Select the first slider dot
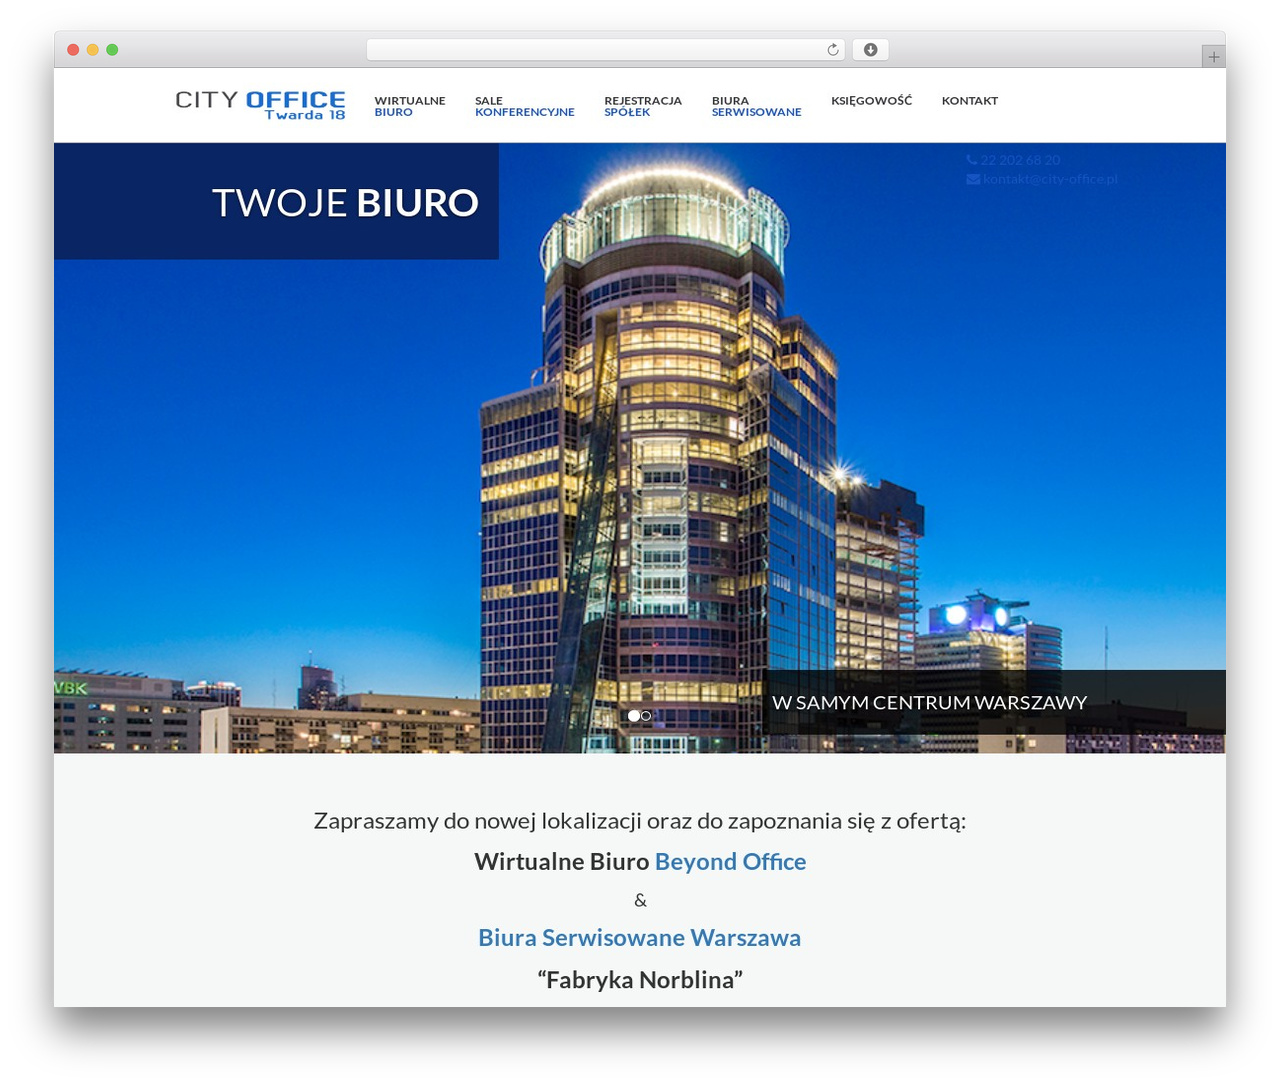 (x=633, y=716)
